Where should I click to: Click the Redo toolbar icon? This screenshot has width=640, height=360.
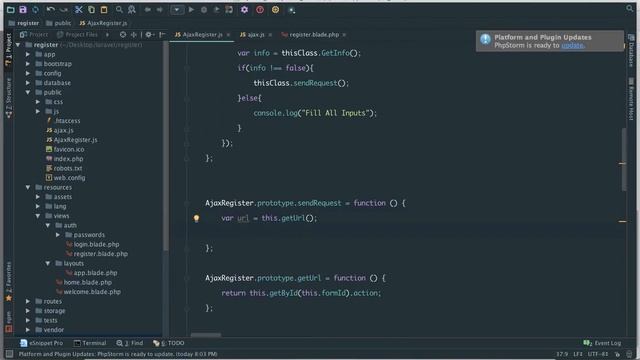[x=64, y=9]
